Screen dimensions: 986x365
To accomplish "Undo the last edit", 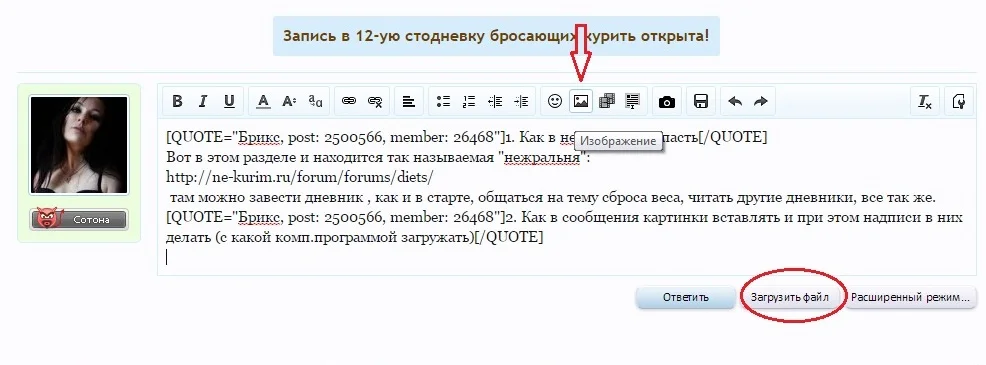I will click(x=734, y=101).
